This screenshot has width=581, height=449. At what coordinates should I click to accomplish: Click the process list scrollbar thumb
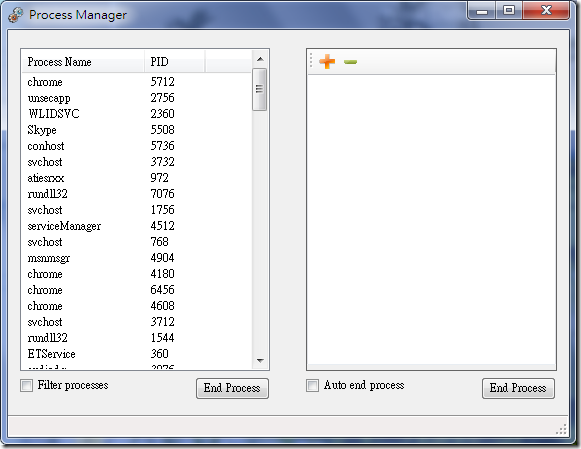point(259,89)
